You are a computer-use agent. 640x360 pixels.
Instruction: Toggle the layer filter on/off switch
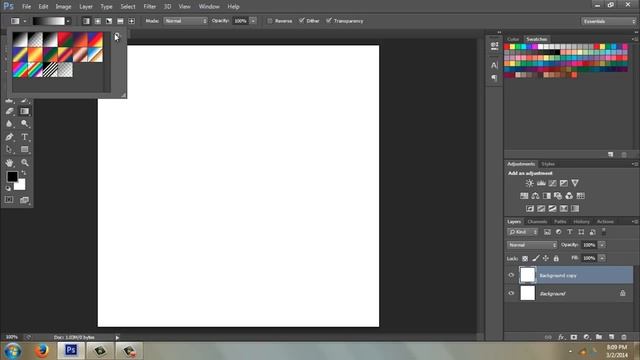[x=604, y=232]
